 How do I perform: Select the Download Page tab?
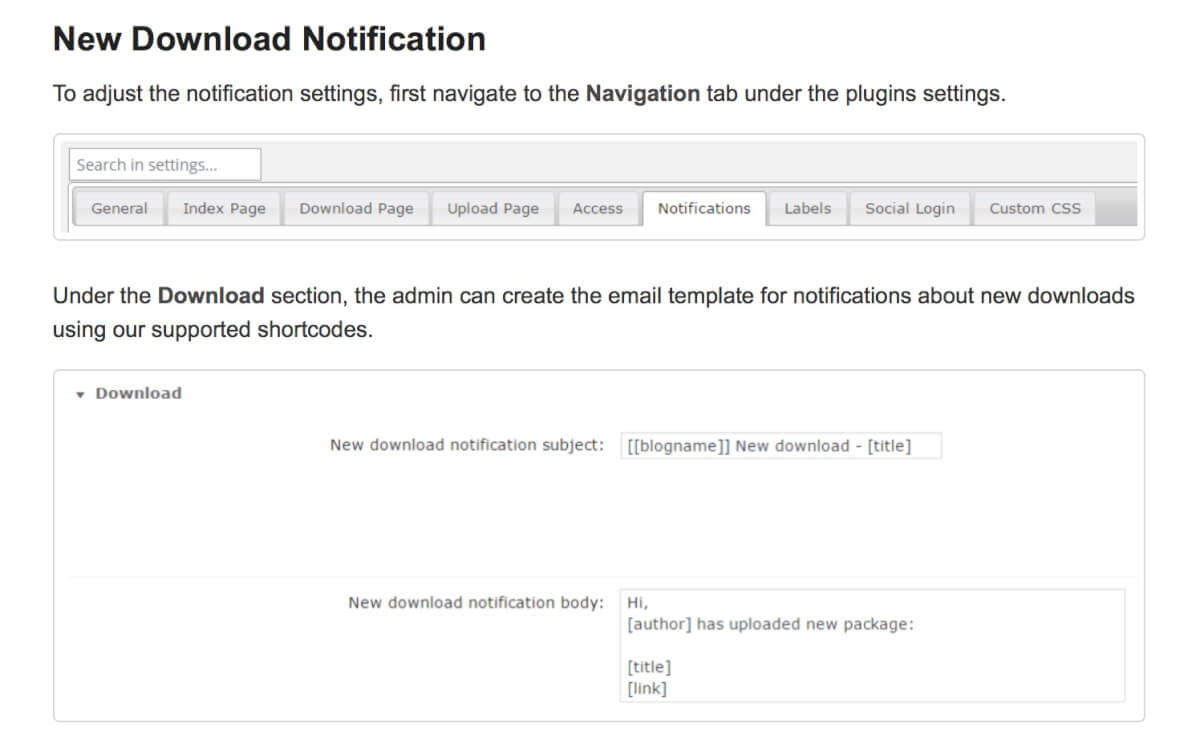pos(356,208)
